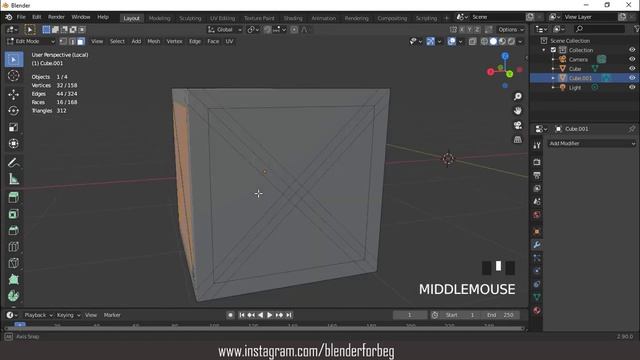
Task: Click the current frame number field
Action: [410, 315]
